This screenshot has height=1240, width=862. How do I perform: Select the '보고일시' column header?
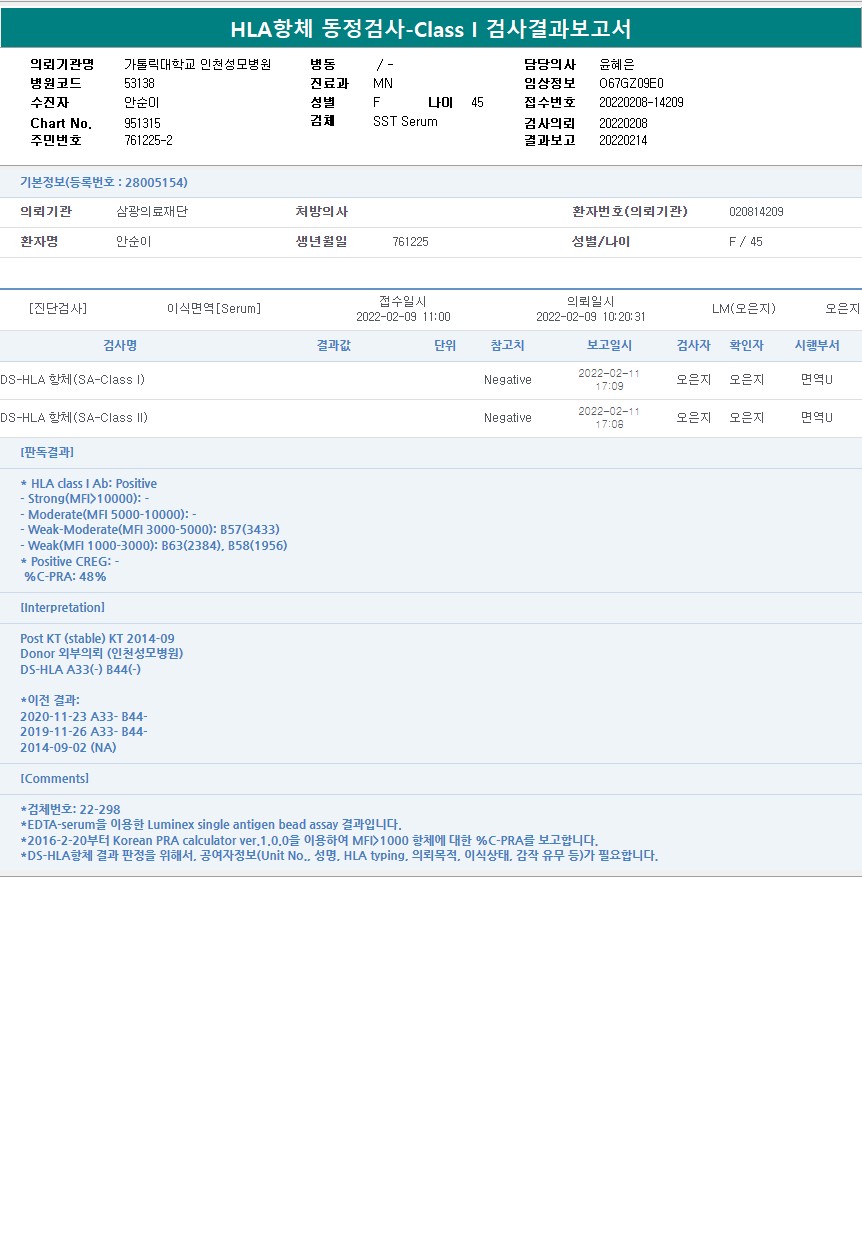609,345
